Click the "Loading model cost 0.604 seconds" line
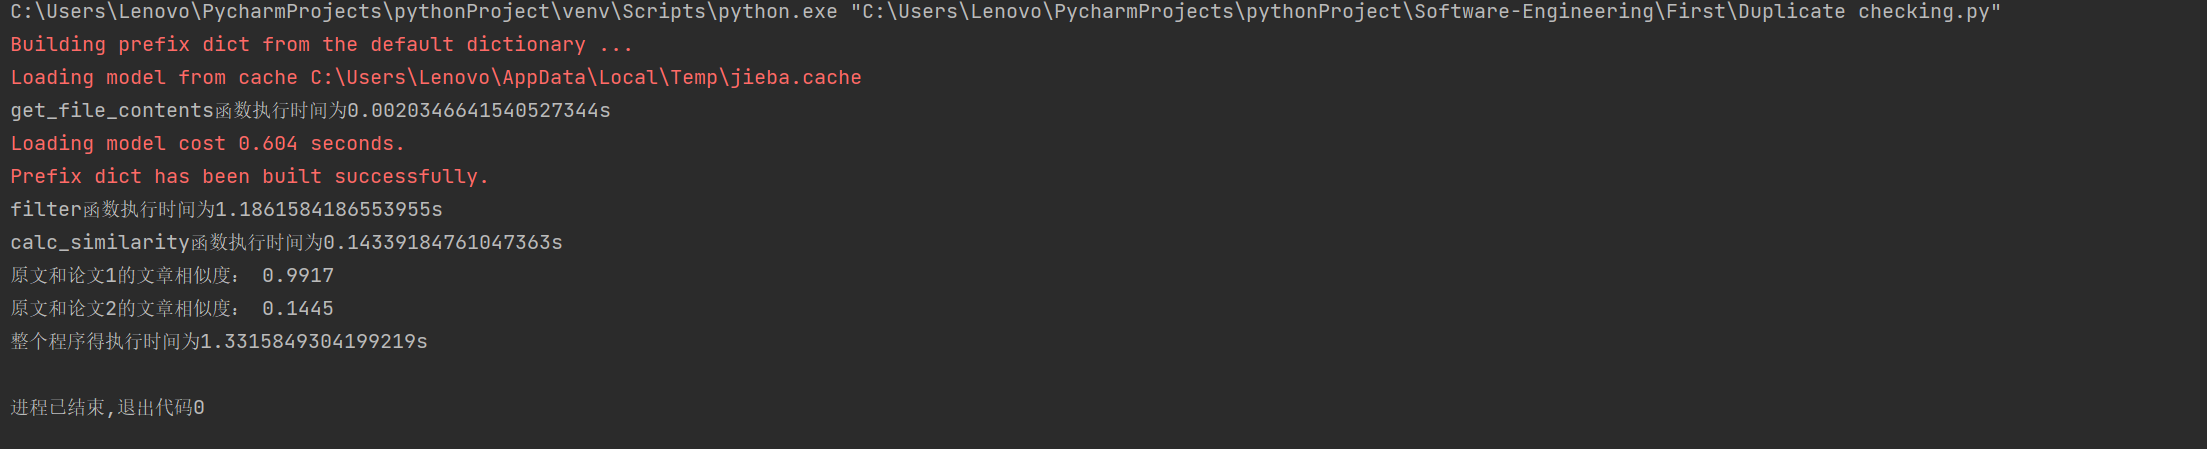 click(x=207, y=144)
